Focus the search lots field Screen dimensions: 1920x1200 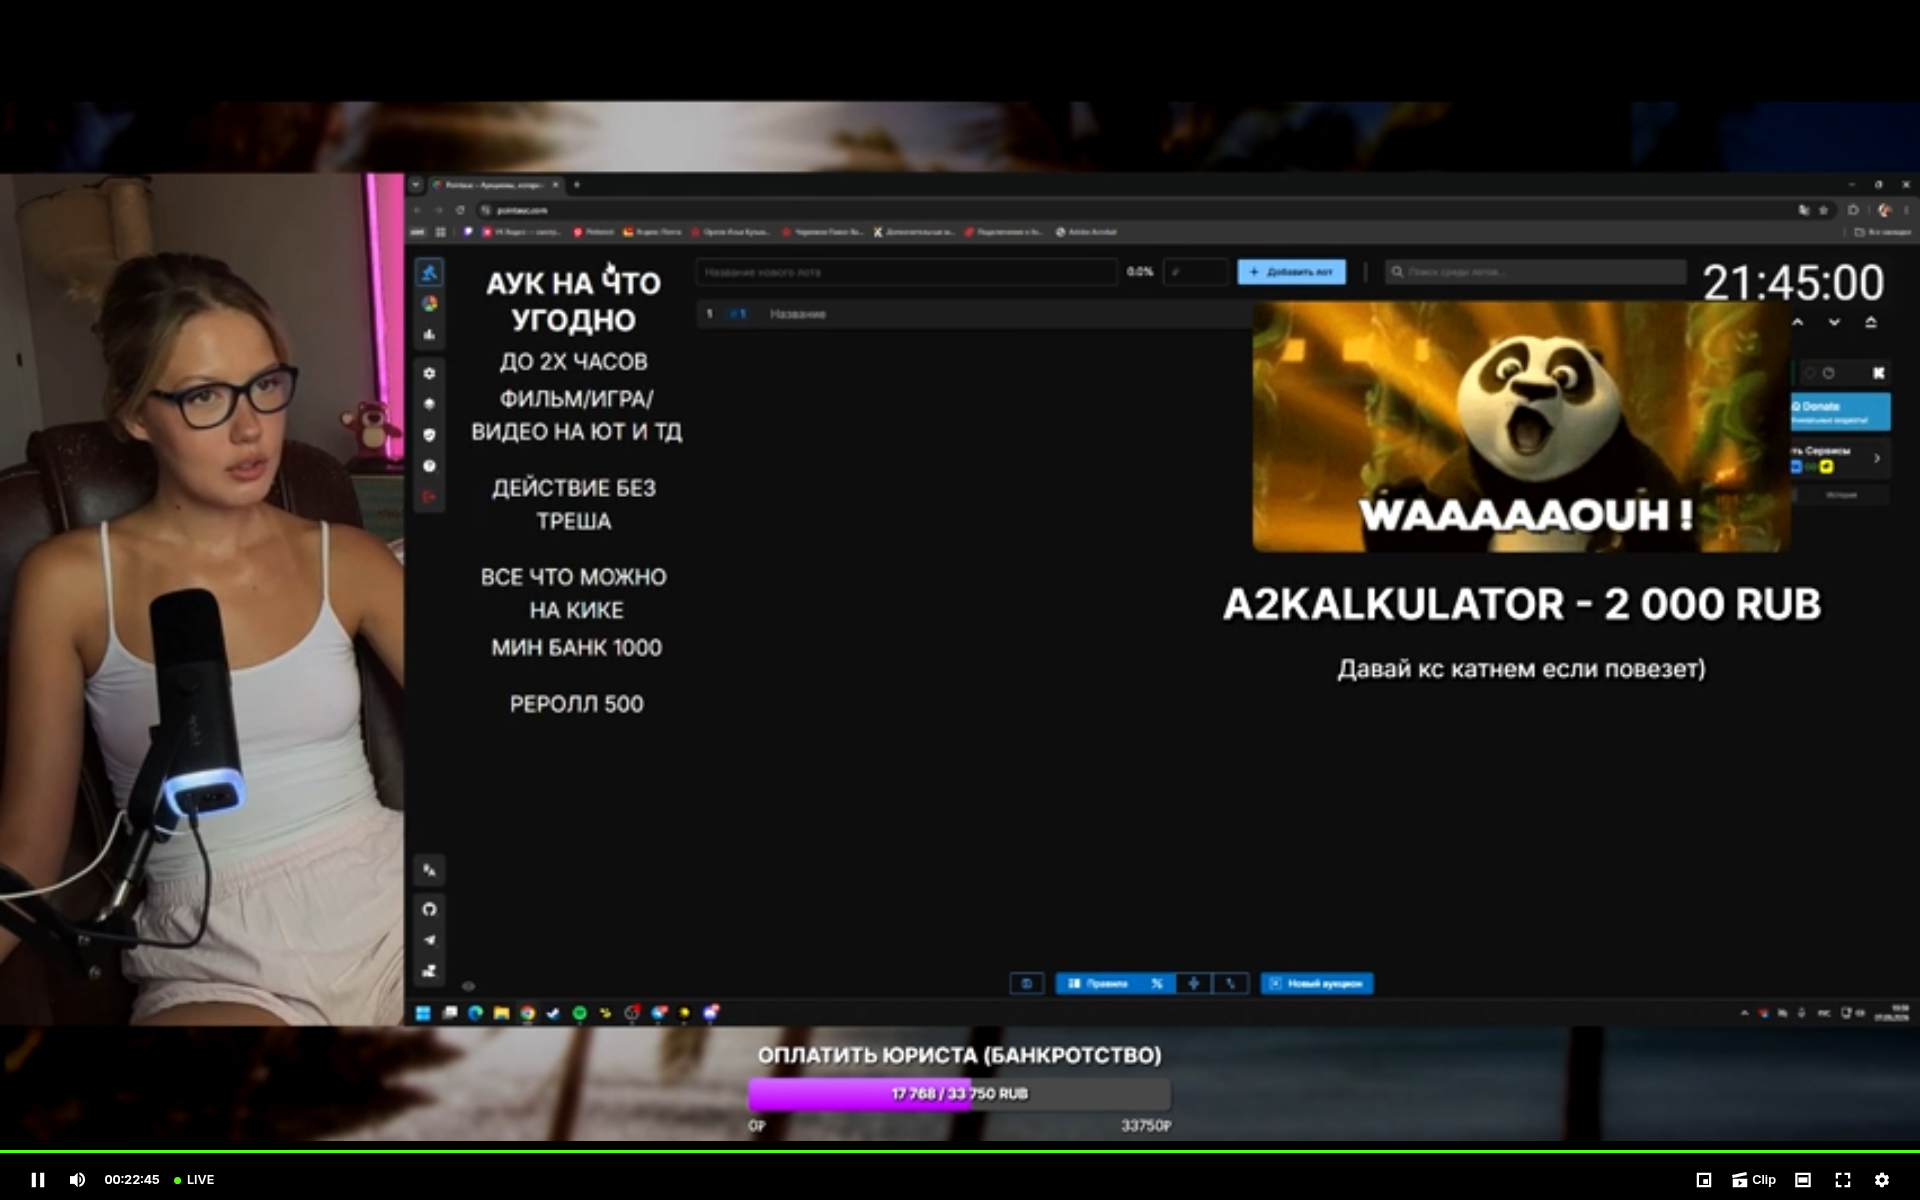(1535, 272)
